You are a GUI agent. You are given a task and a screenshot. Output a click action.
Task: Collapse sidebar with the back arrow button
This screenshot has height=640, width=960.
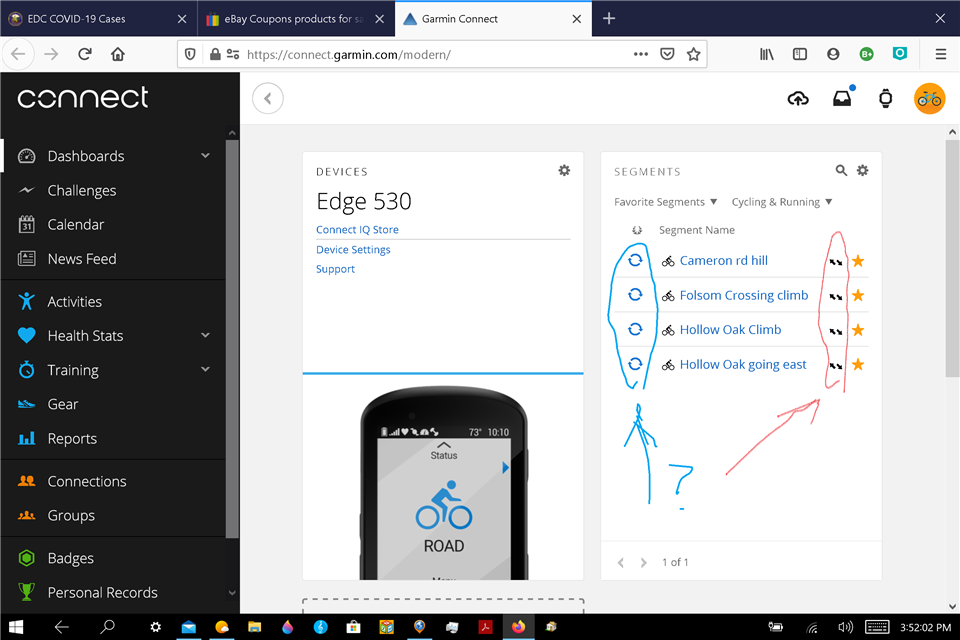point(268,99)
